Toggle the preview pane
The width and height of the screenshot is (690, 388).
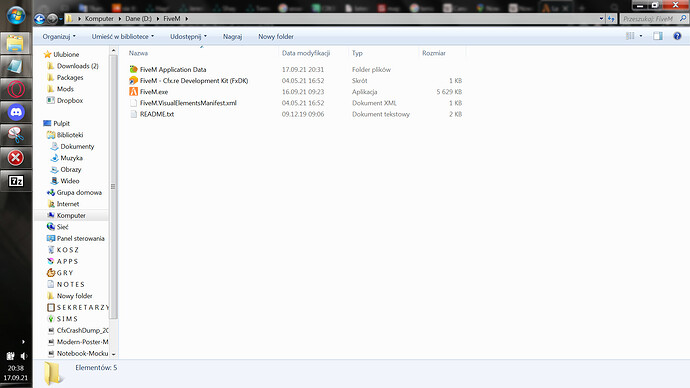click(x=658, y=36)
